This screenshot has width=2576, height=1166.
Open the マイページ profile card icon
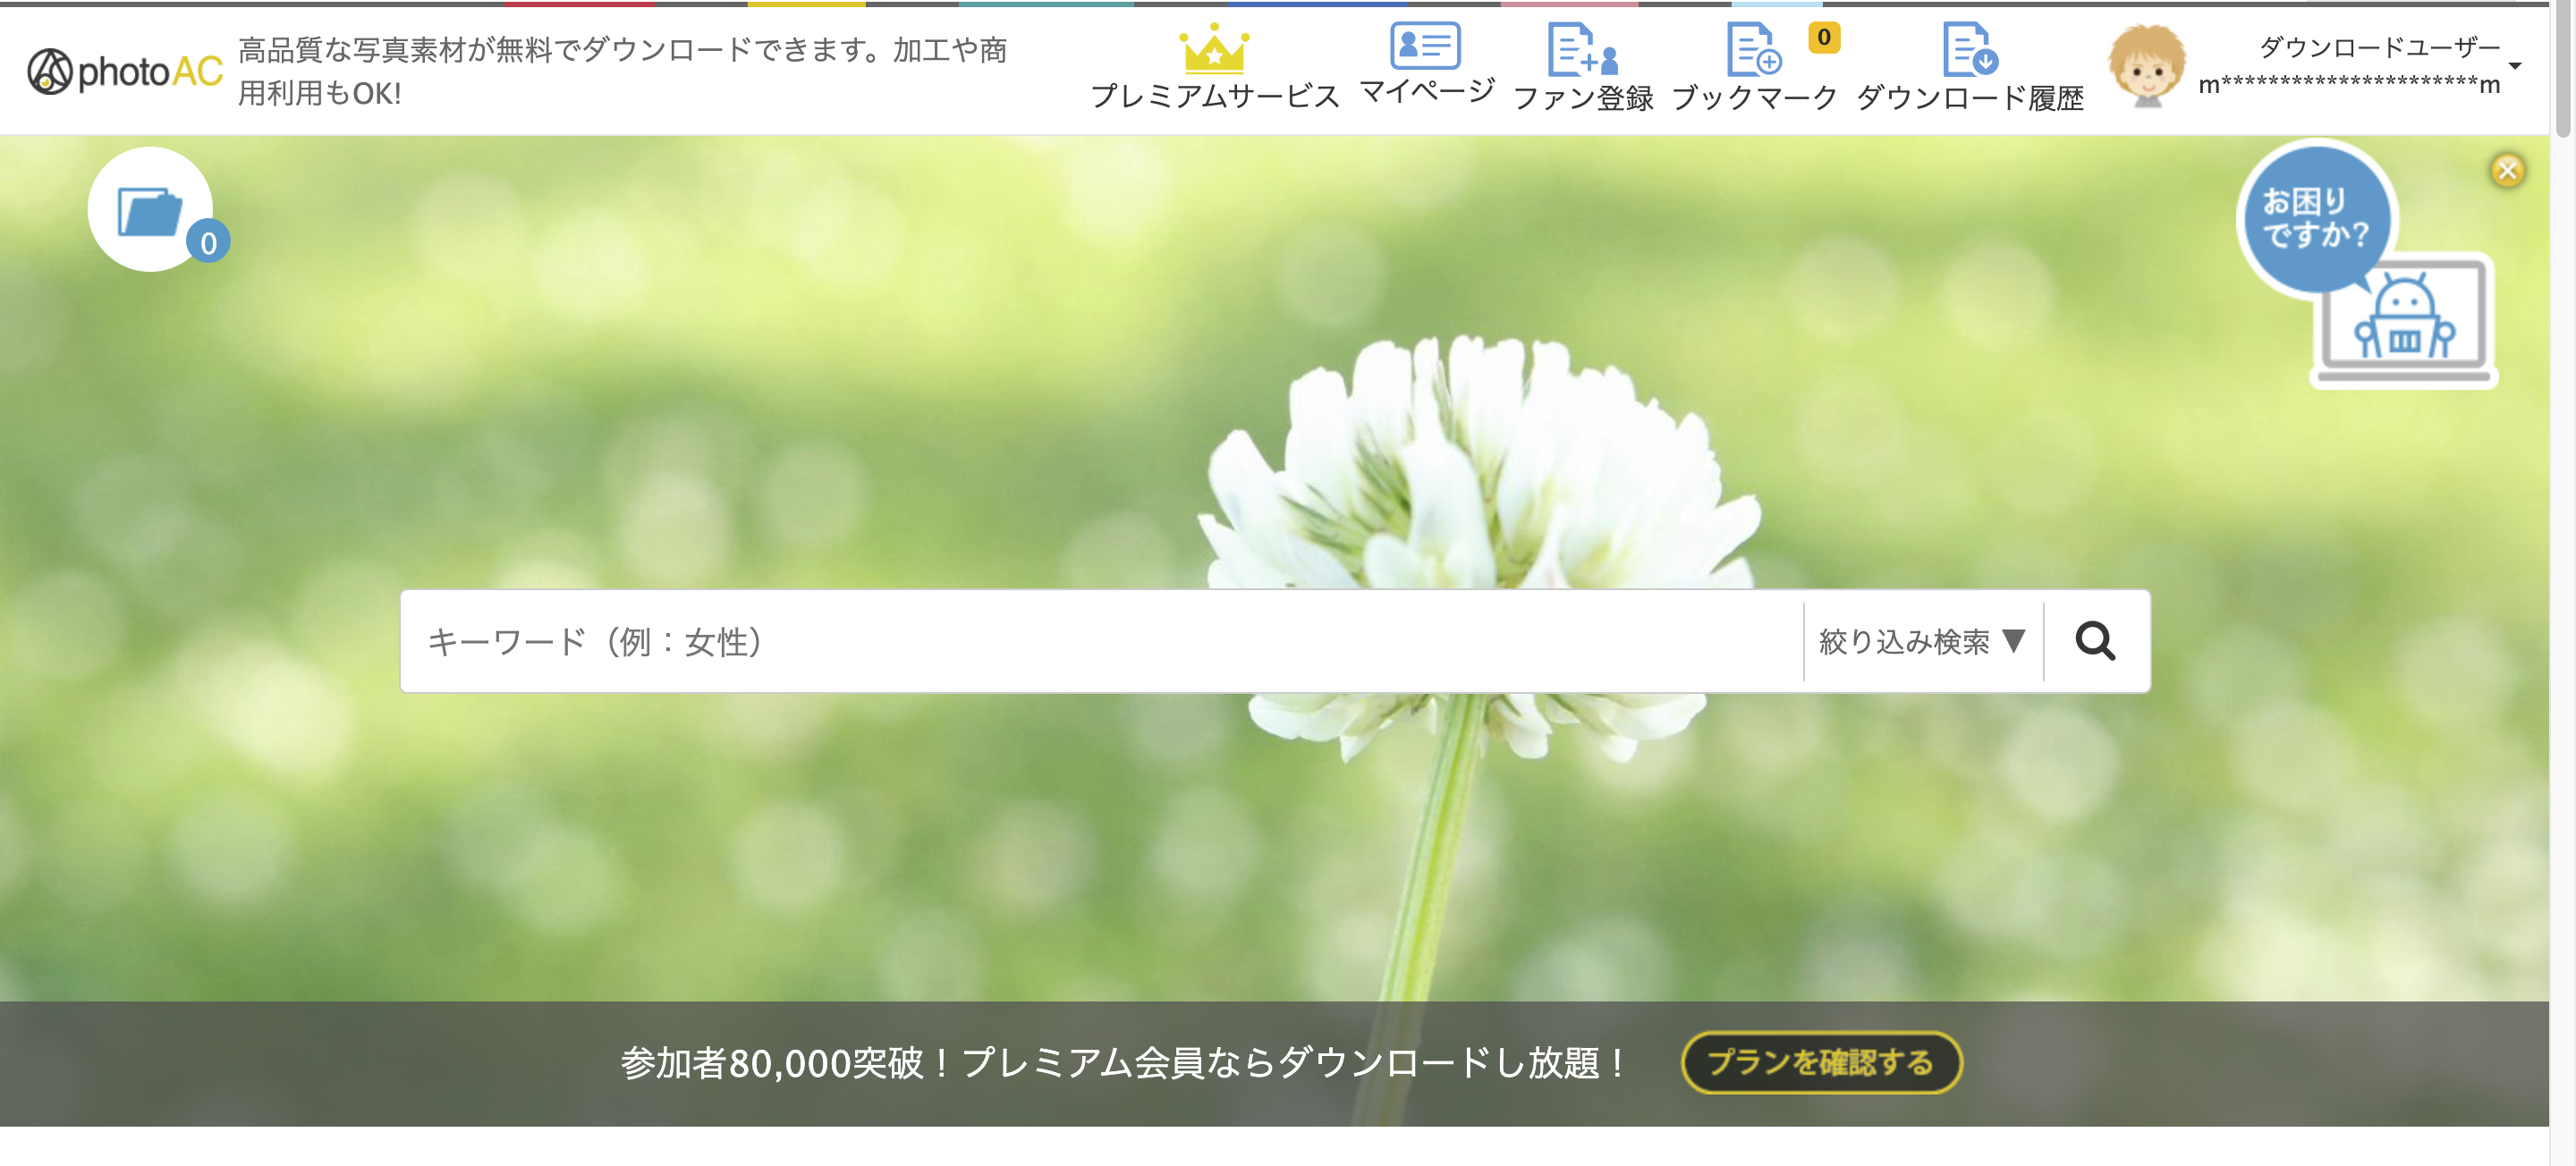(x=1425, y=45)
